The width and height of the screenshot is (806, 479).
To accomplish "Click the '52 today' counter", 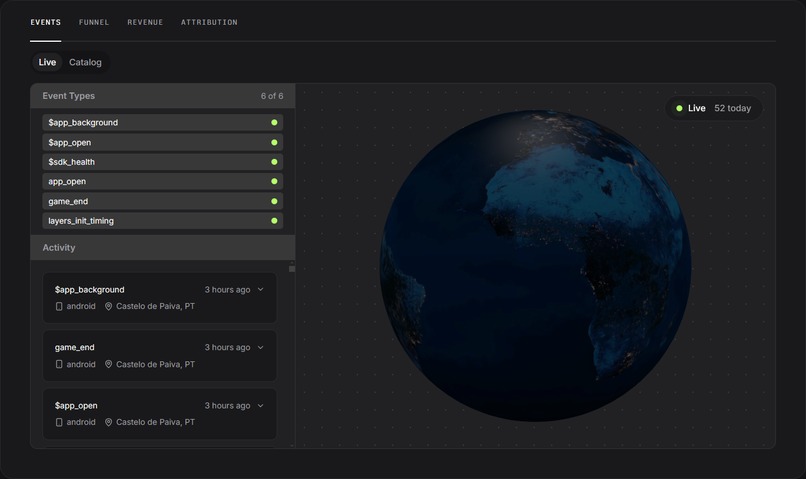I will tap(732, 108).
